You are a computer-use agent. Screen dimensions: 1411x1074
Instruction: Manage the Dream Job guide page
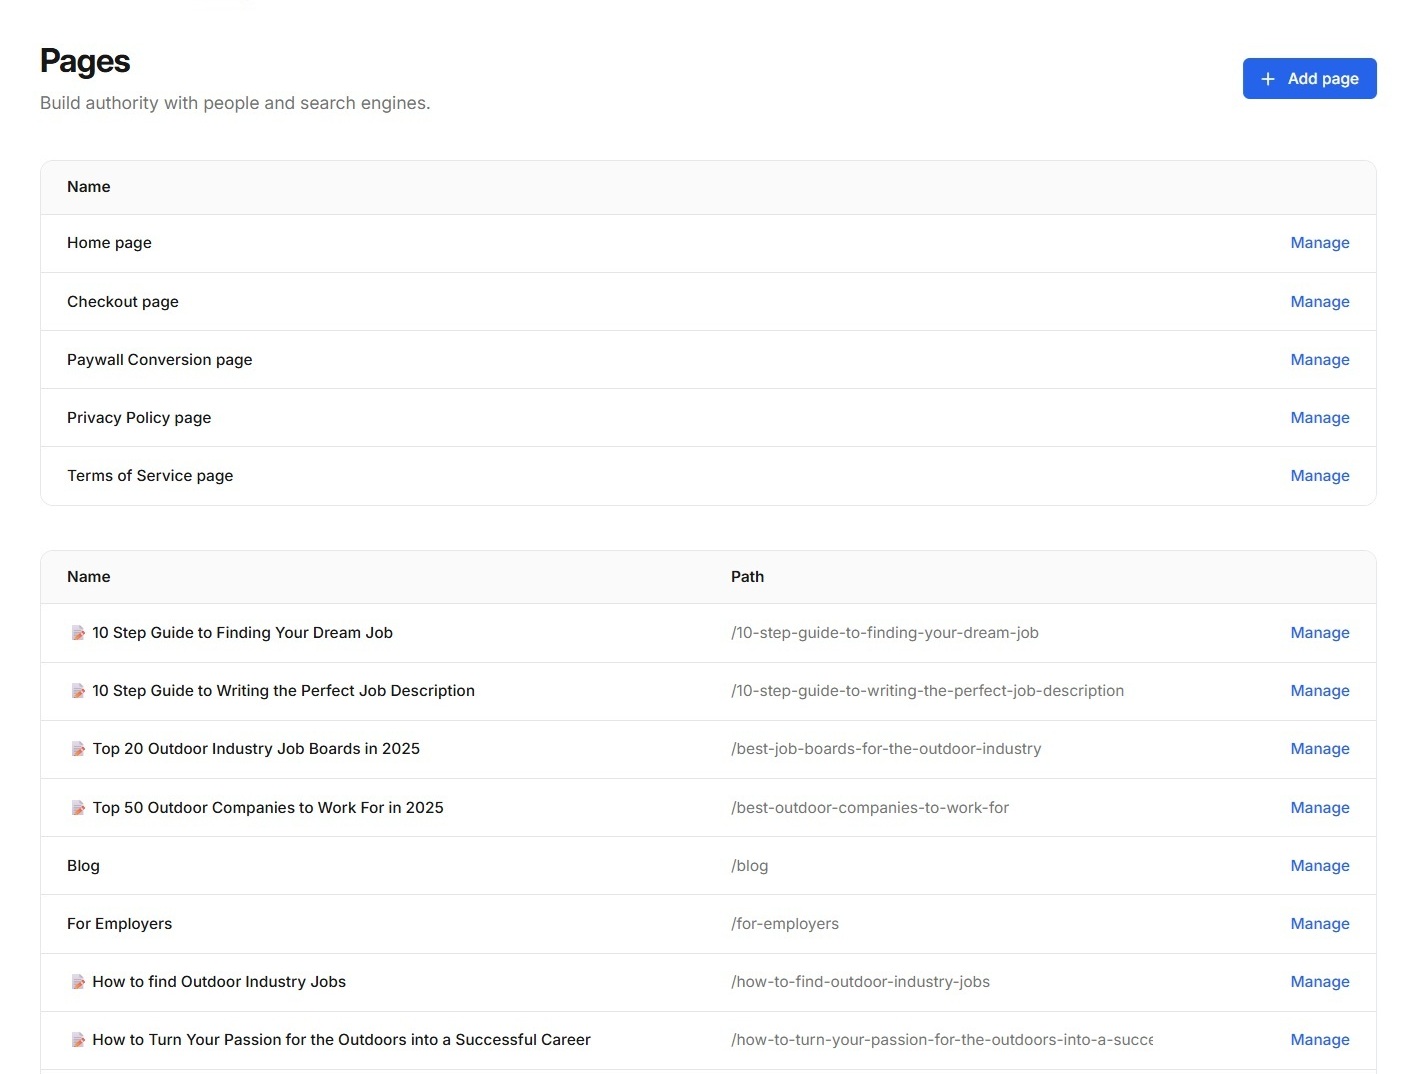(1319, 632)
